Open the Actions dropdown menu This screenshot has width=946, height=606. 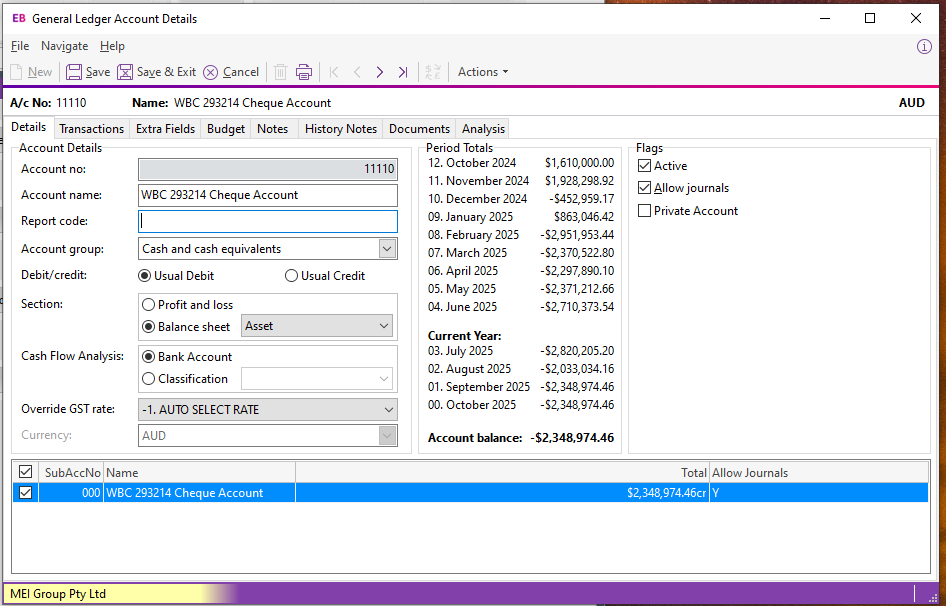[x=483, y=72]
